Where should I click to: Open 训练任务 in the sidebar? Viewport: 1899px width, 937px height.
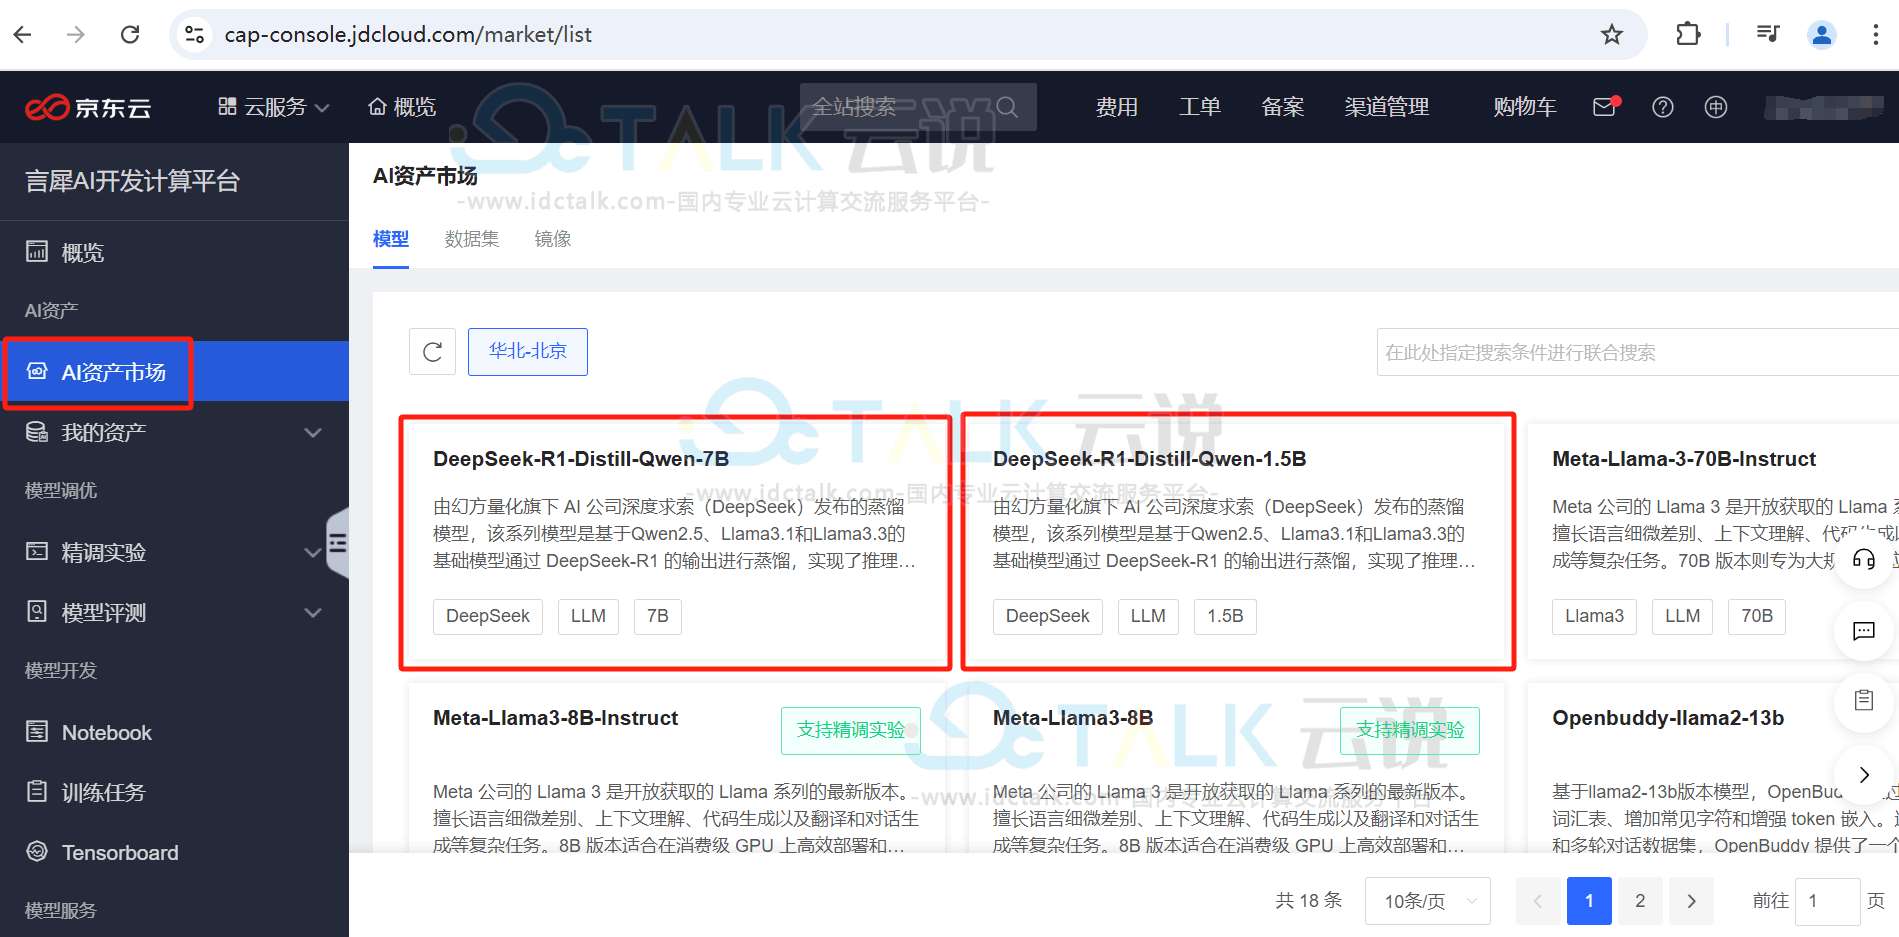(174, 792)
